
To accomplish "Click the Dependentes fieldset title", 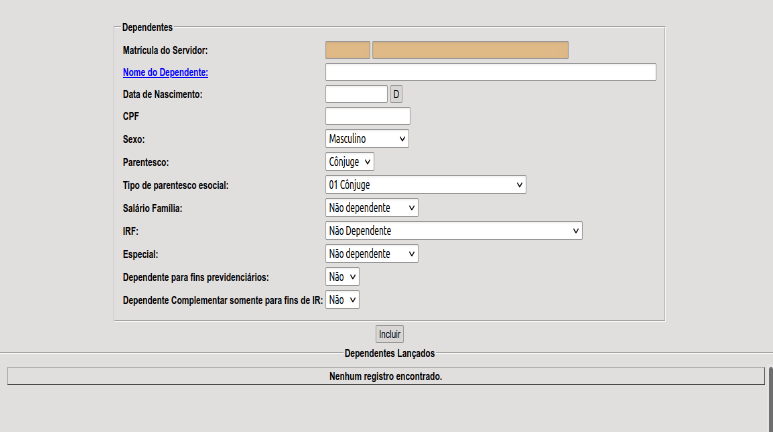I will [x=147, y=27].
